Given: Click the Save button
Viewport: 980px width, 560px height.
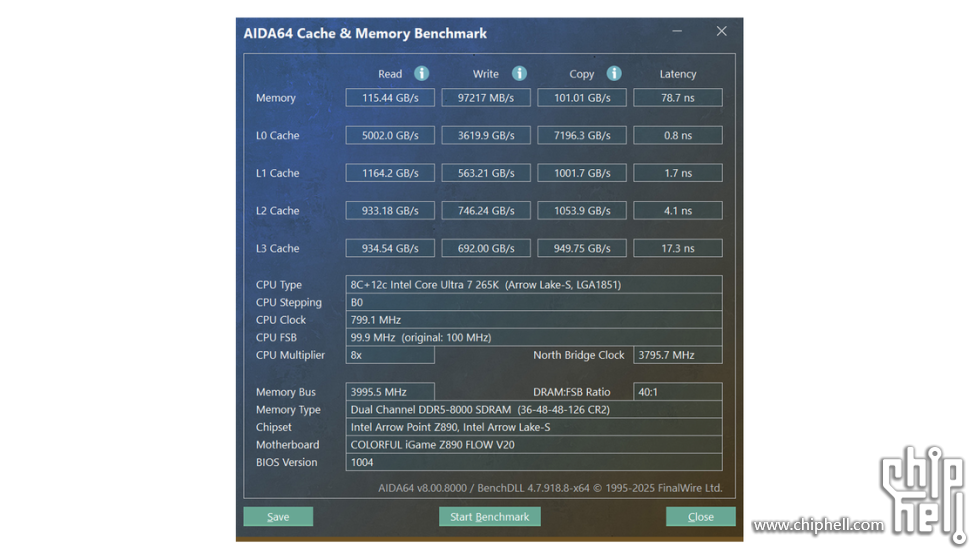Looking at the screenshot, I should pos(278,517).
